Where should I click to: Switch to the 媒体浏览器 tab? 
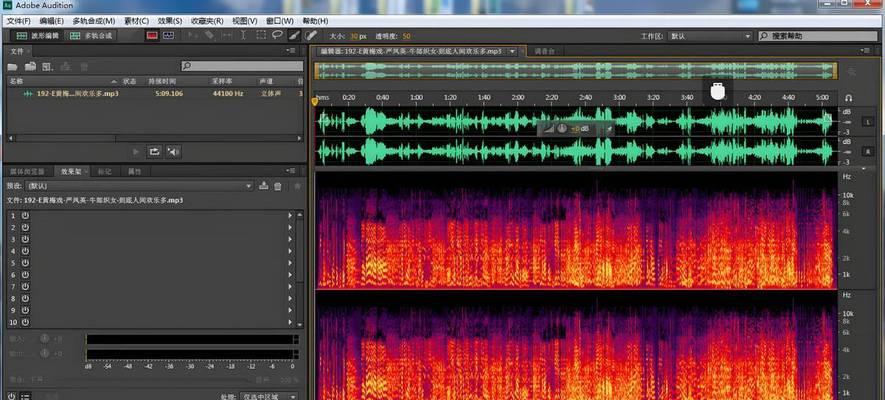[27, 171]
